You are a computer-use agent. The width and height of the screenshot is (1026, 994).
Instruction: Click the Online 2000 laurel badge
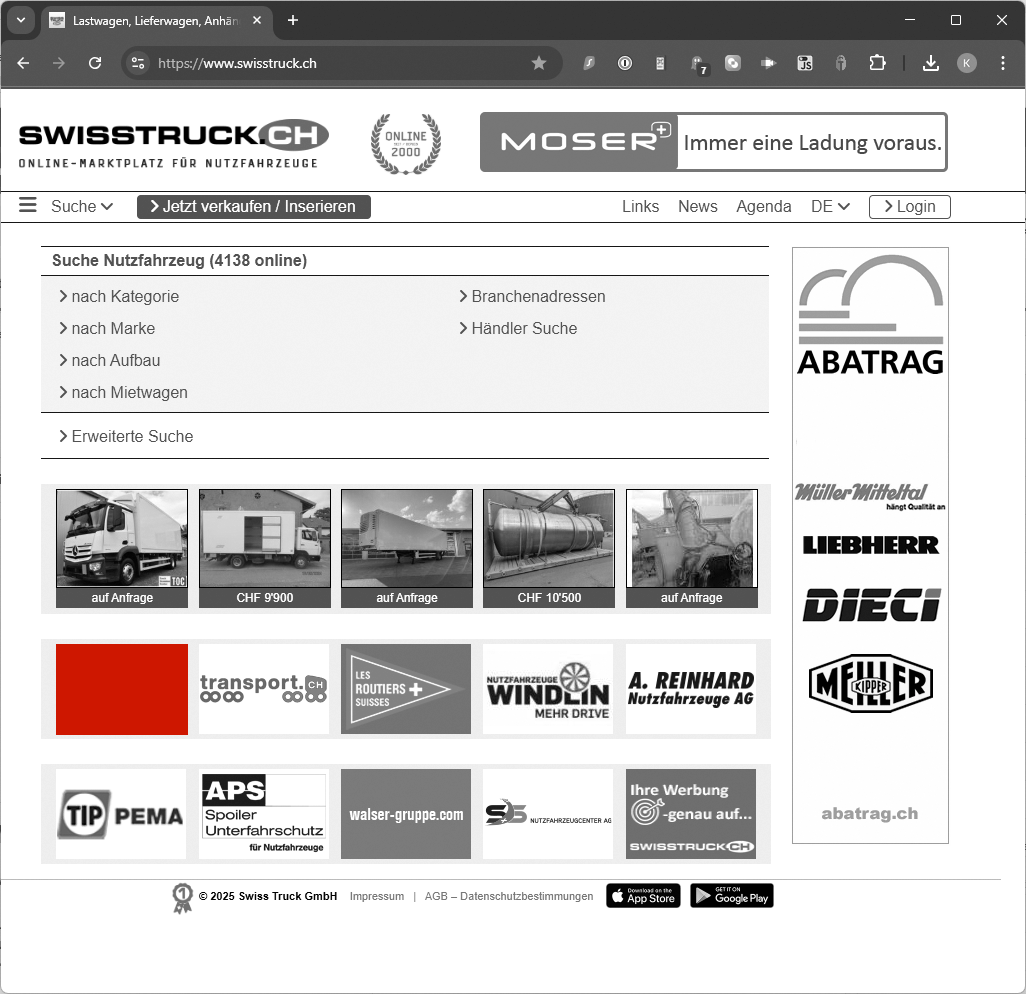click(x=406, y=144)
